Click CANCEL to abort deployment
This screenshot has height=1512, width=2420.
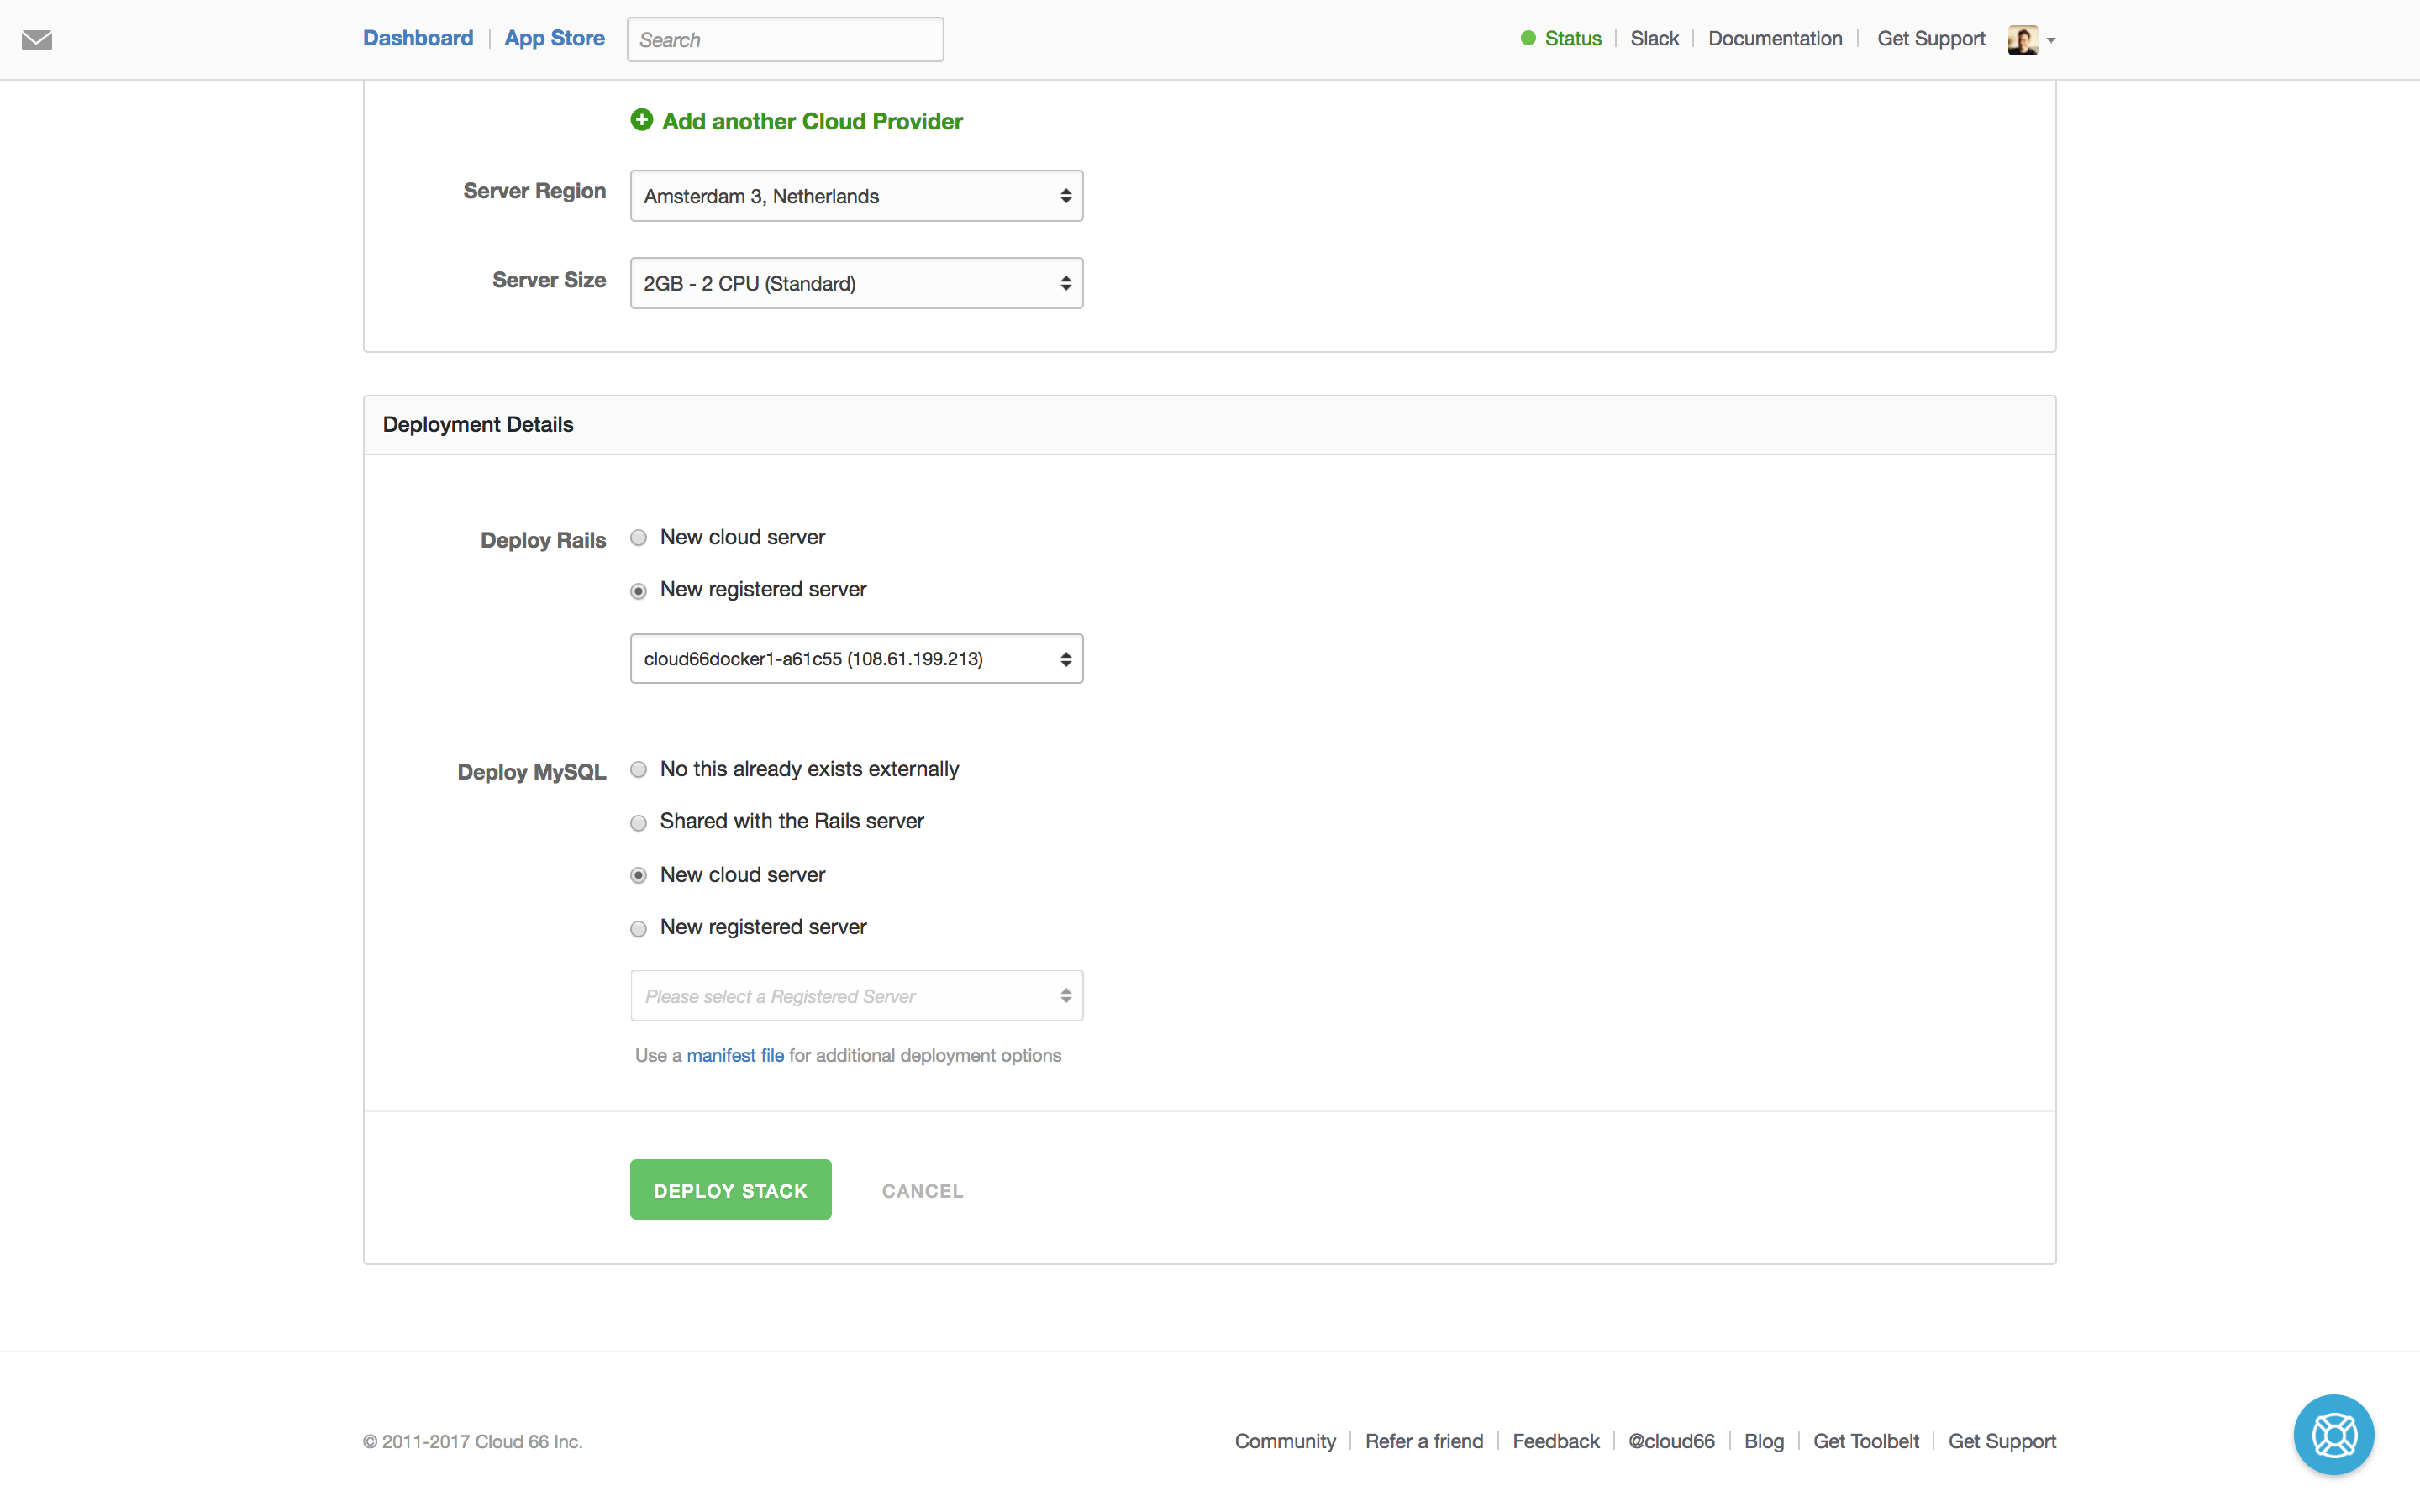point(923,1189)
